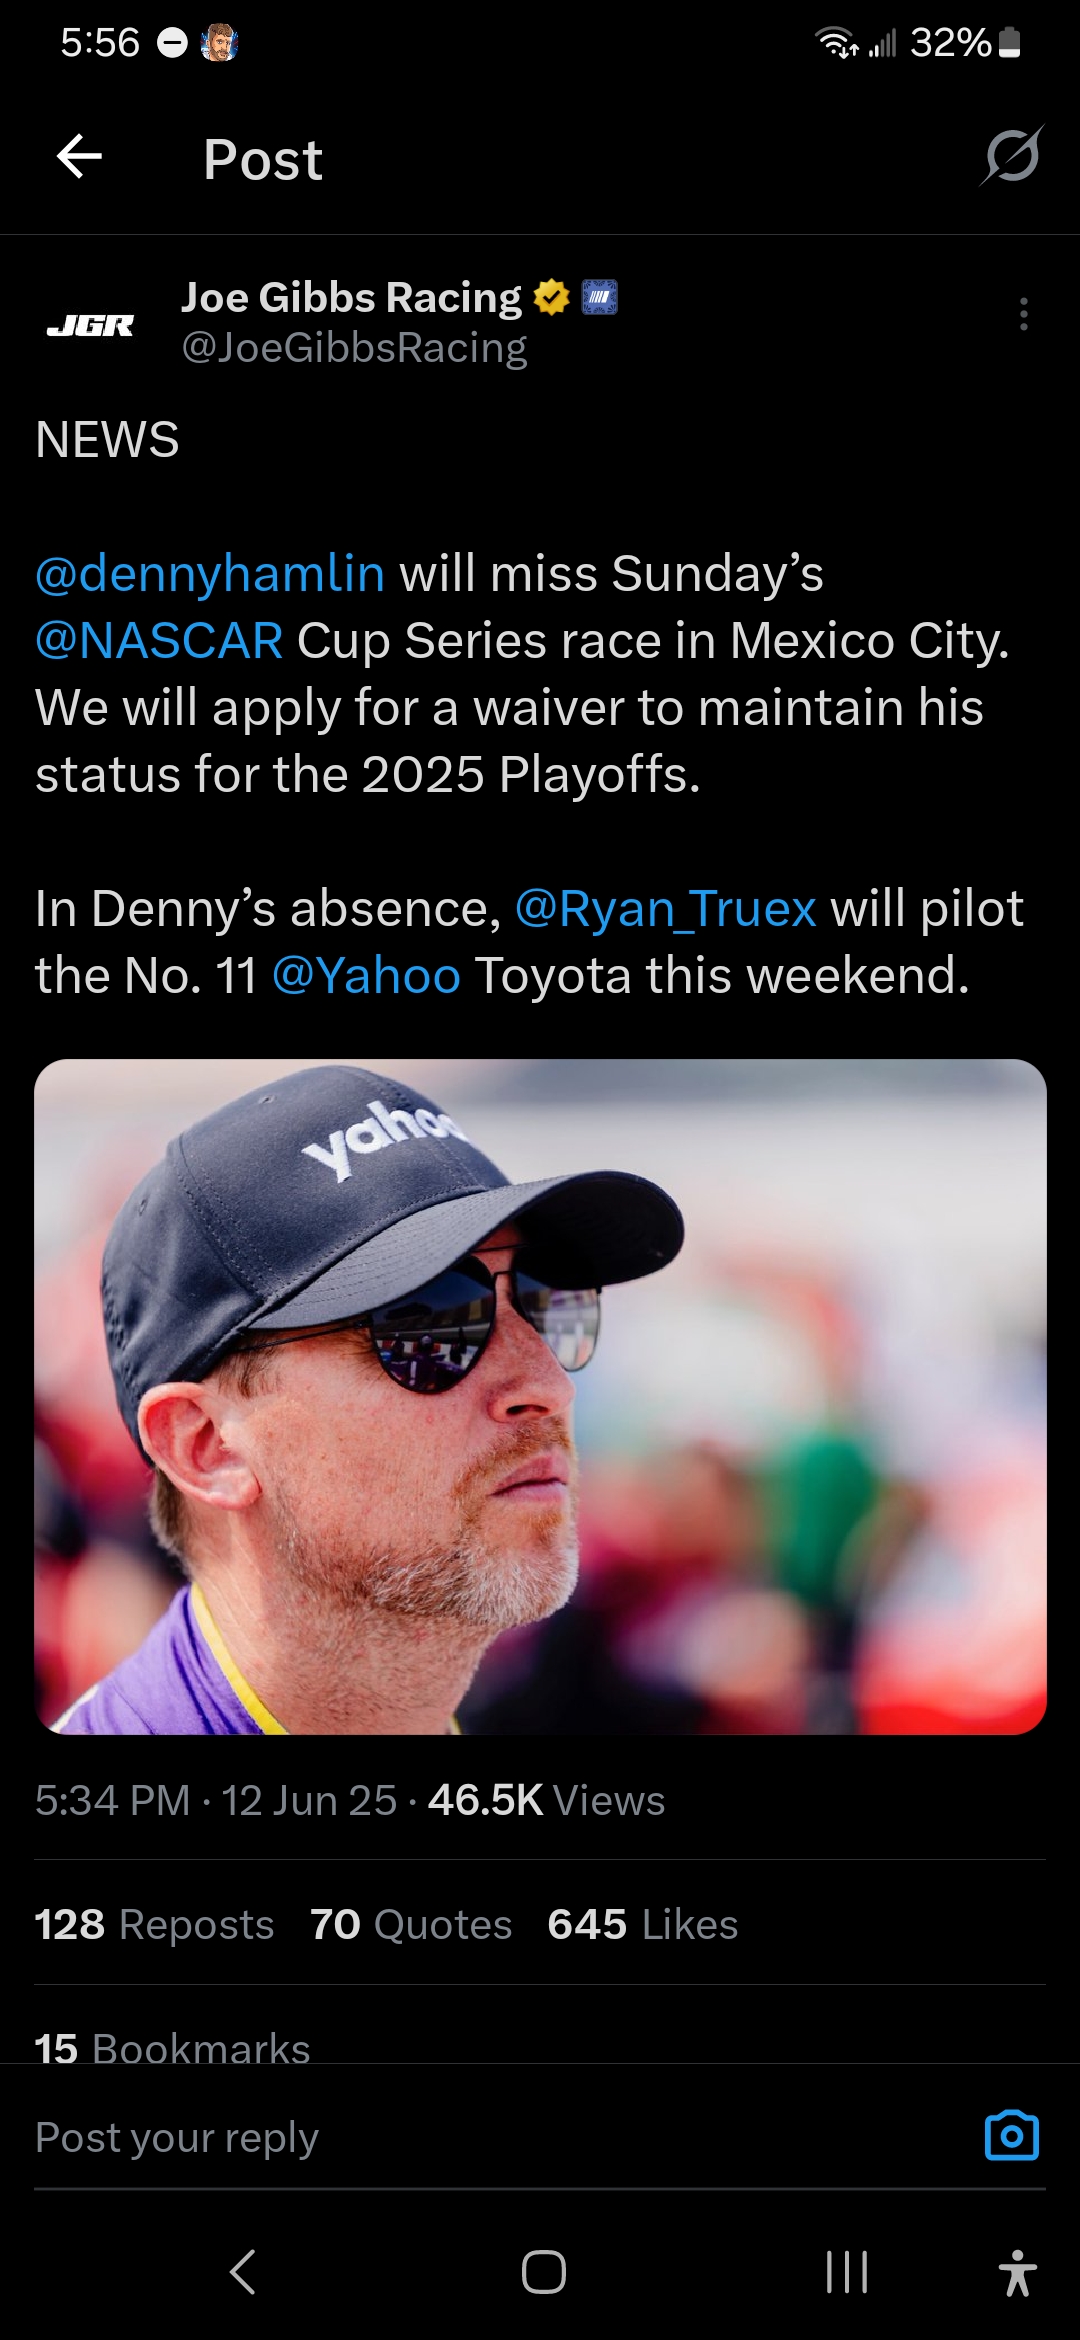Image resolution: width=1080 pixels, height=2340 pixels.
Task: Open the Grok icon in the header
Action: (x=1012, y=156)
